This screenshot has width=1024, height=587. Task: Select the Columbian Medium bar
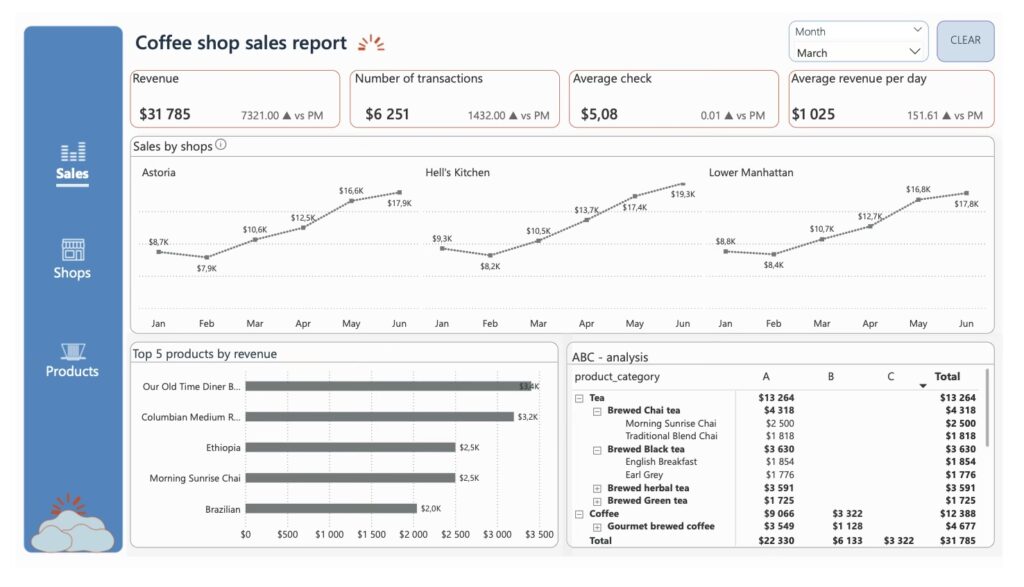click(379, 417)
